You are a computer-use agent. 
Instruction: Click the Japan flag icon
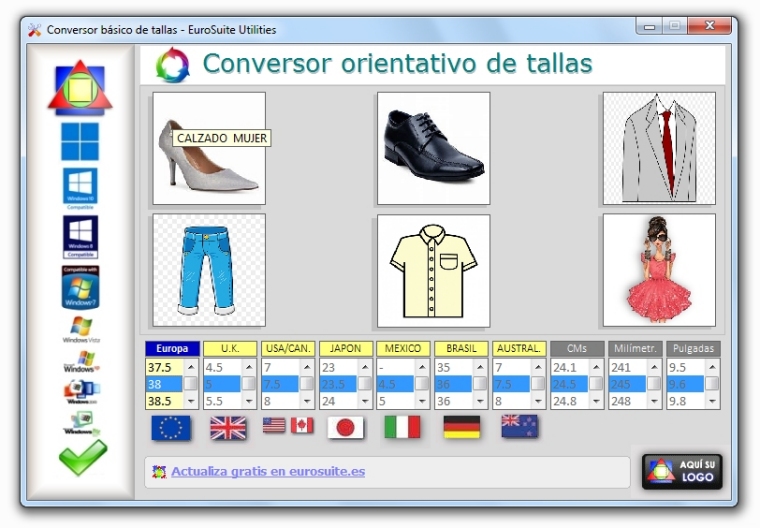[x=345, y=427]
